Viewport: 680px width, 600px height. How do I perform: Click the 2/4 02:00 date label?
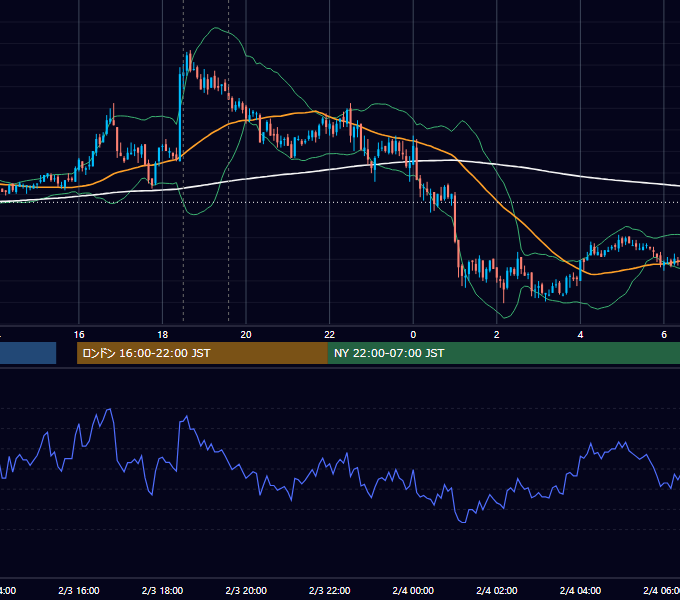click(497, 590)
